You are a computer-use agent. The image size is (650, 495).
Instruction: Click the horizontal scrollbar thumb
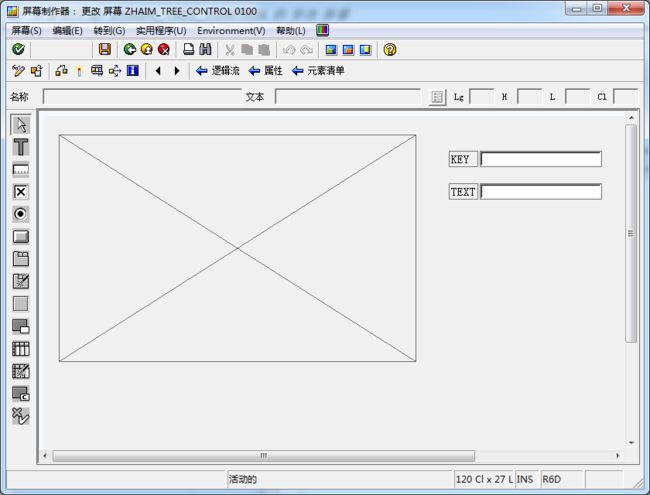click(264, 456)
